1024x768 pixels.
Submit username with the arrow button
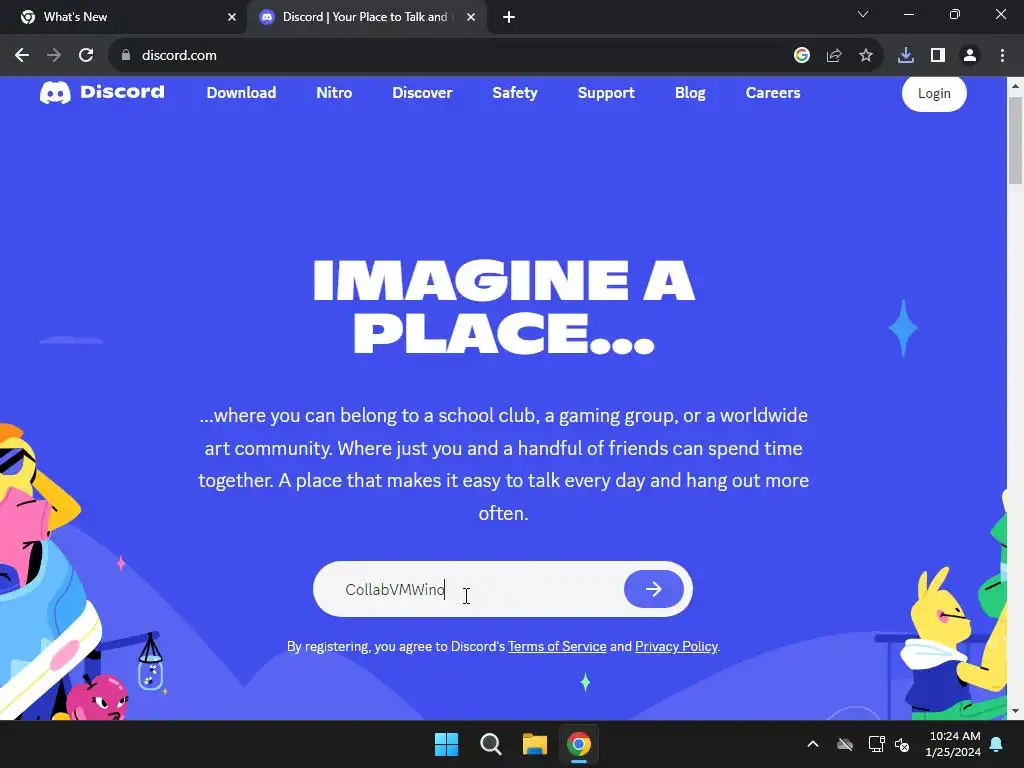[654, 589]
